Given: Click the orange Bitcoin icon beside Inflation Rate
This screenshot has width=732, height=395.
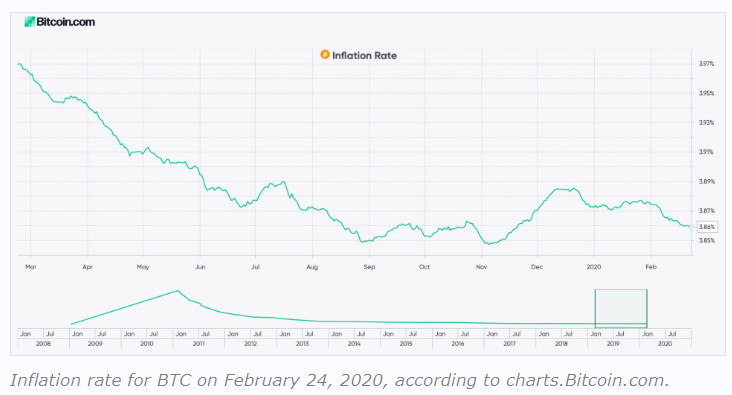Looking at the screenshot, I should click(x=325, y=55).
